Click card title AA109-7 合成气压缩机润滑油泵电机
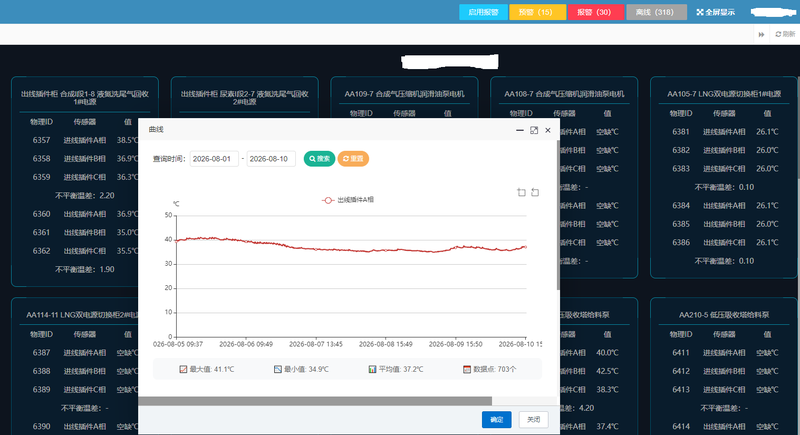The image size is (800, 435). tap(405, 94)
